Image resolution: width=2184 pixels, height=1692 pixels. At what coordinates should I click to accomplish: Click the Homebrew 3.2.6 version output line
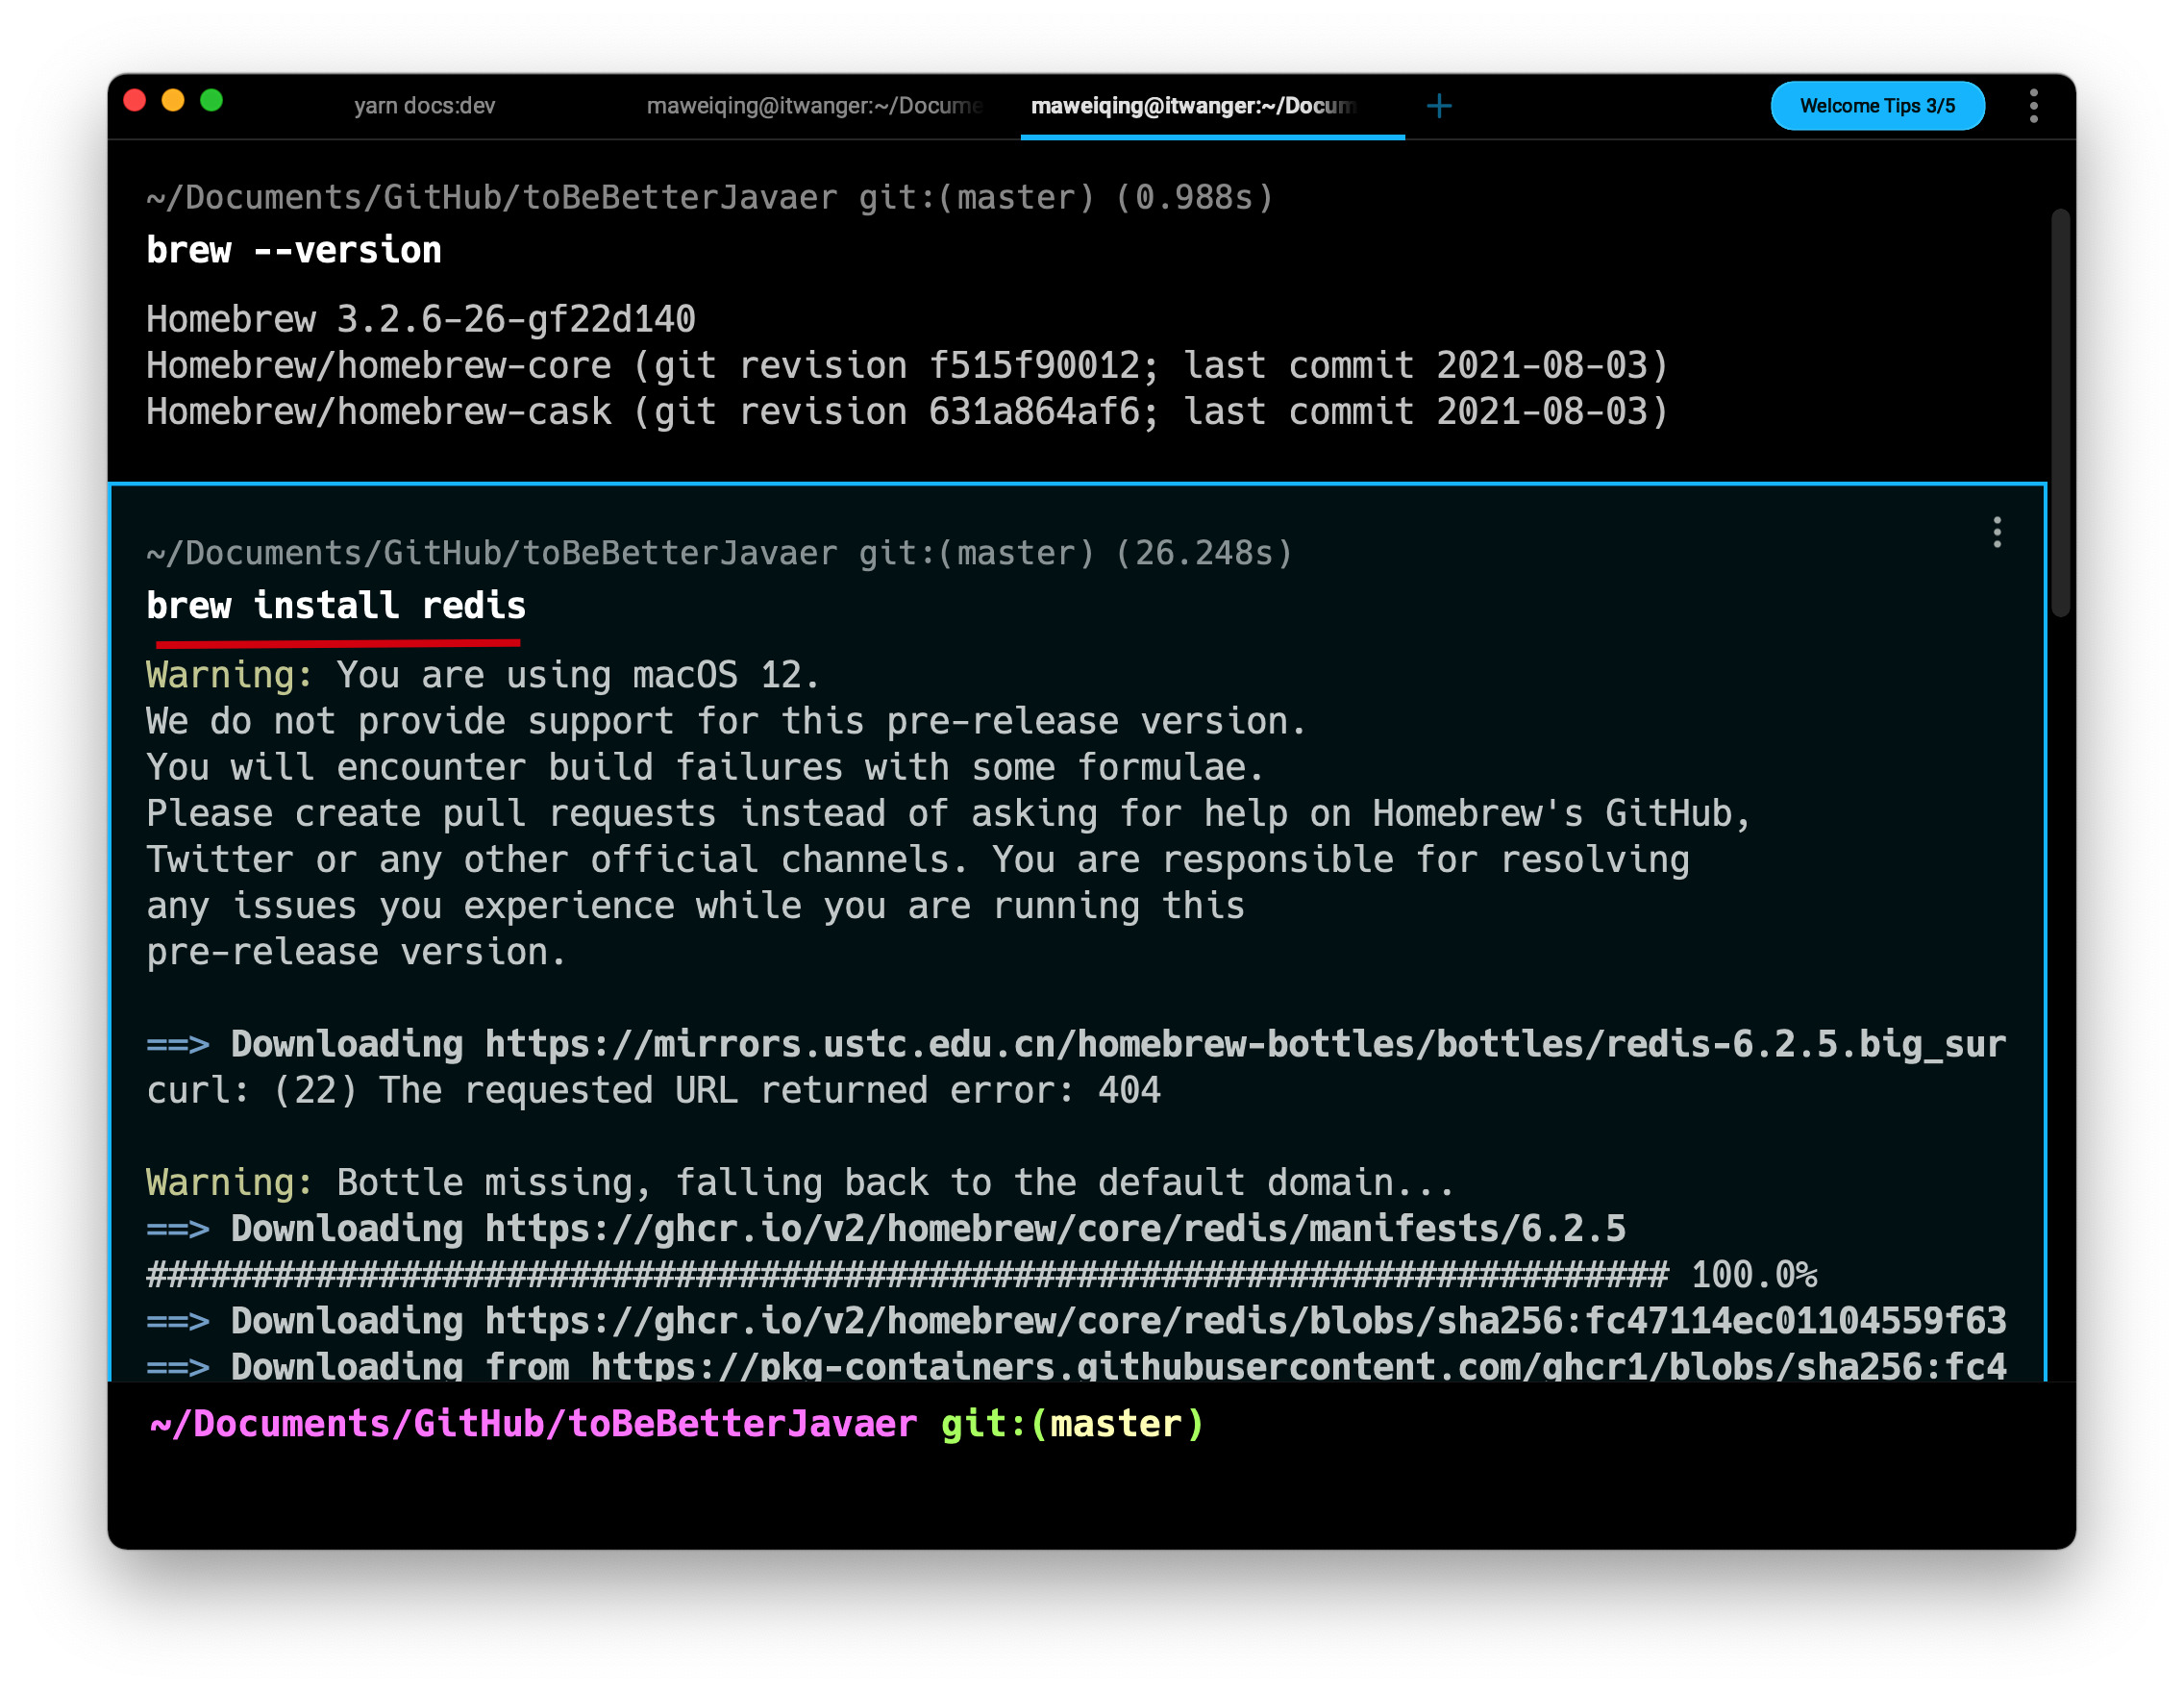(x=420, y=320)
